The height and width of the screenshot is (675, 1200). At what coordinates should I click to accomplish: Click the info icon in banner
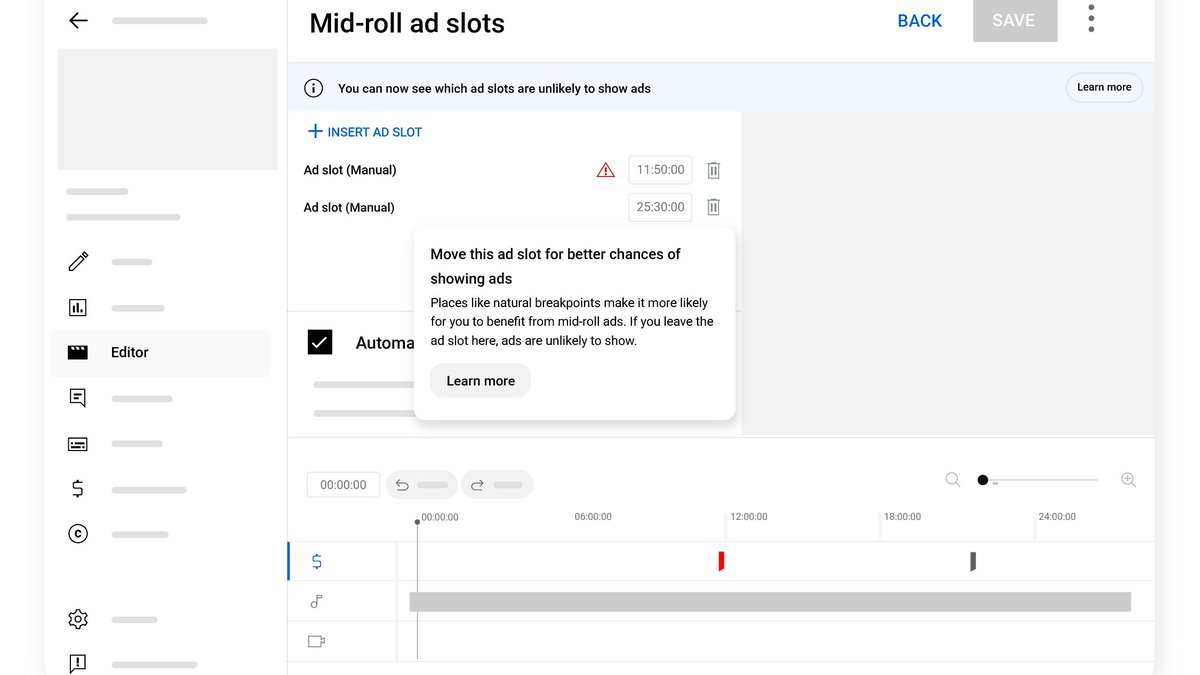[313, 88]
